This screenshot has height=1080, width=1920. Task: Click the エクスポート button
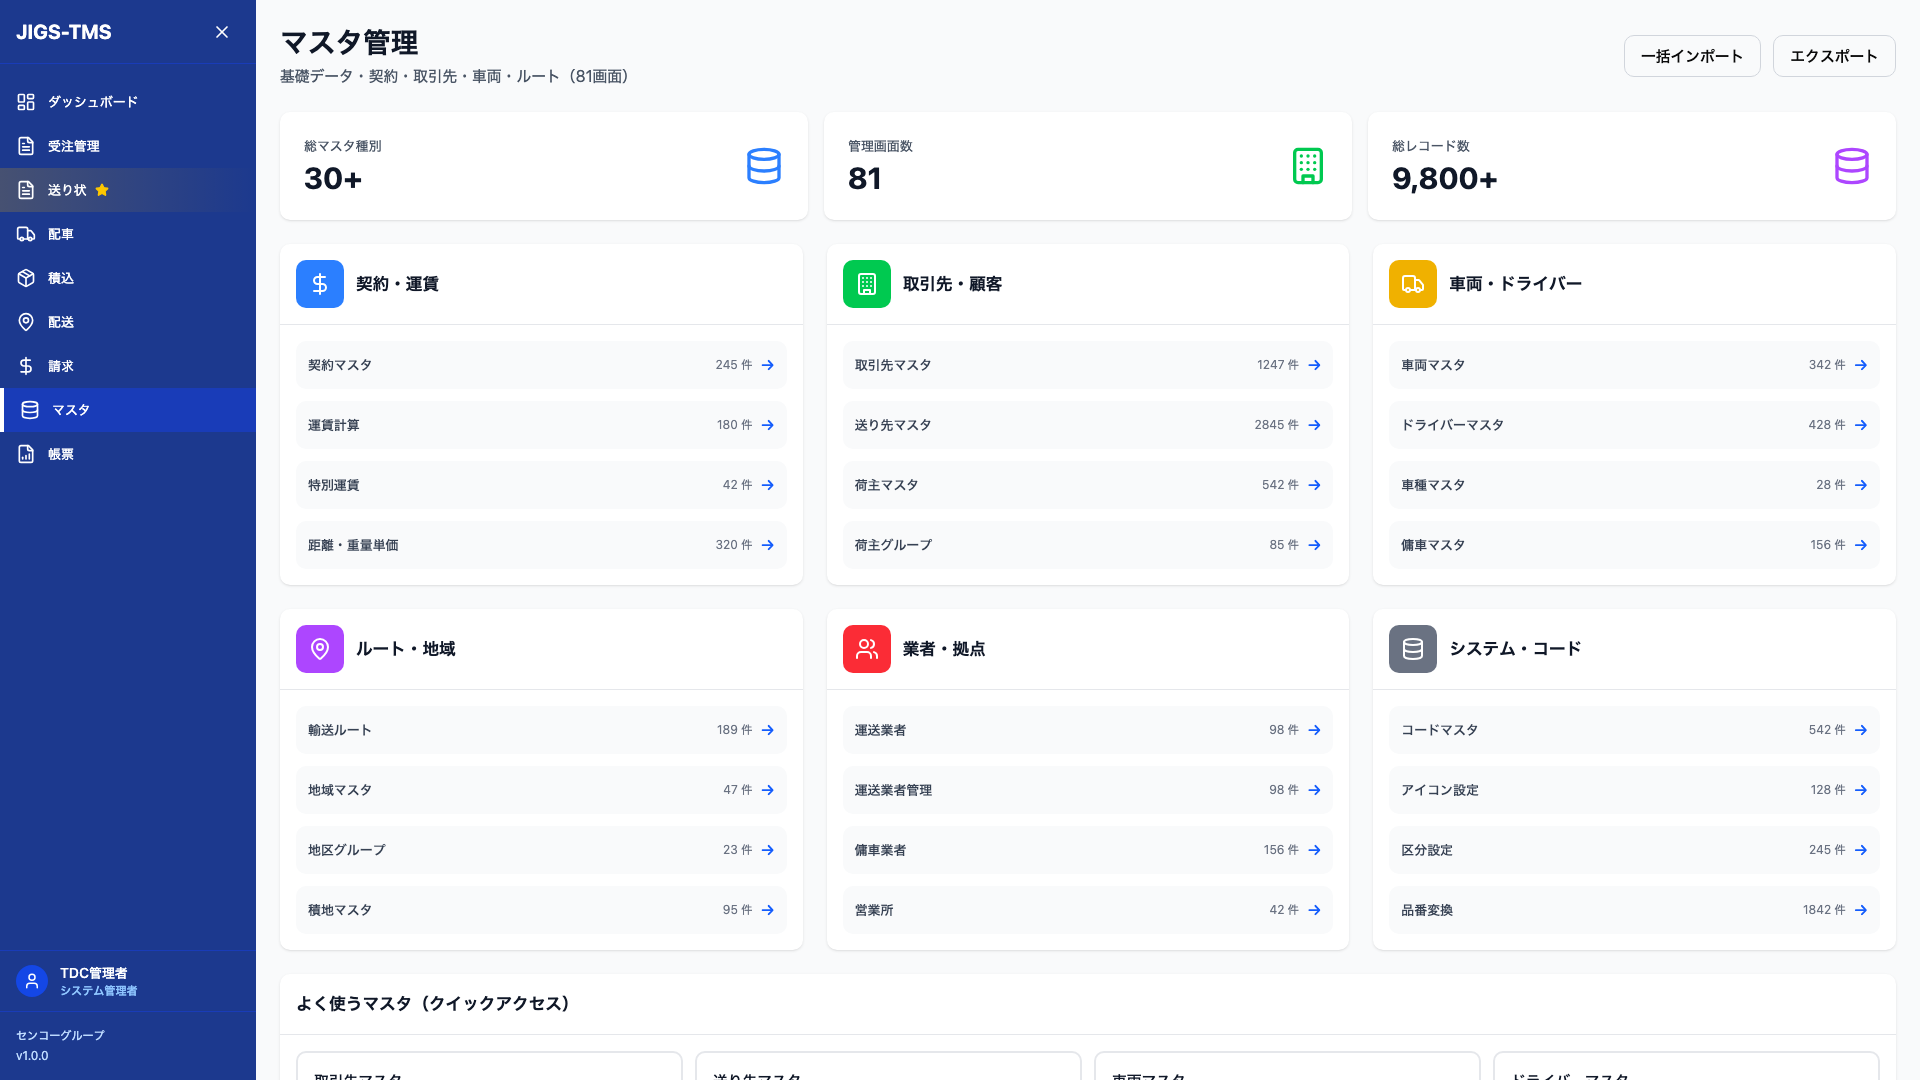(1833, 56)
